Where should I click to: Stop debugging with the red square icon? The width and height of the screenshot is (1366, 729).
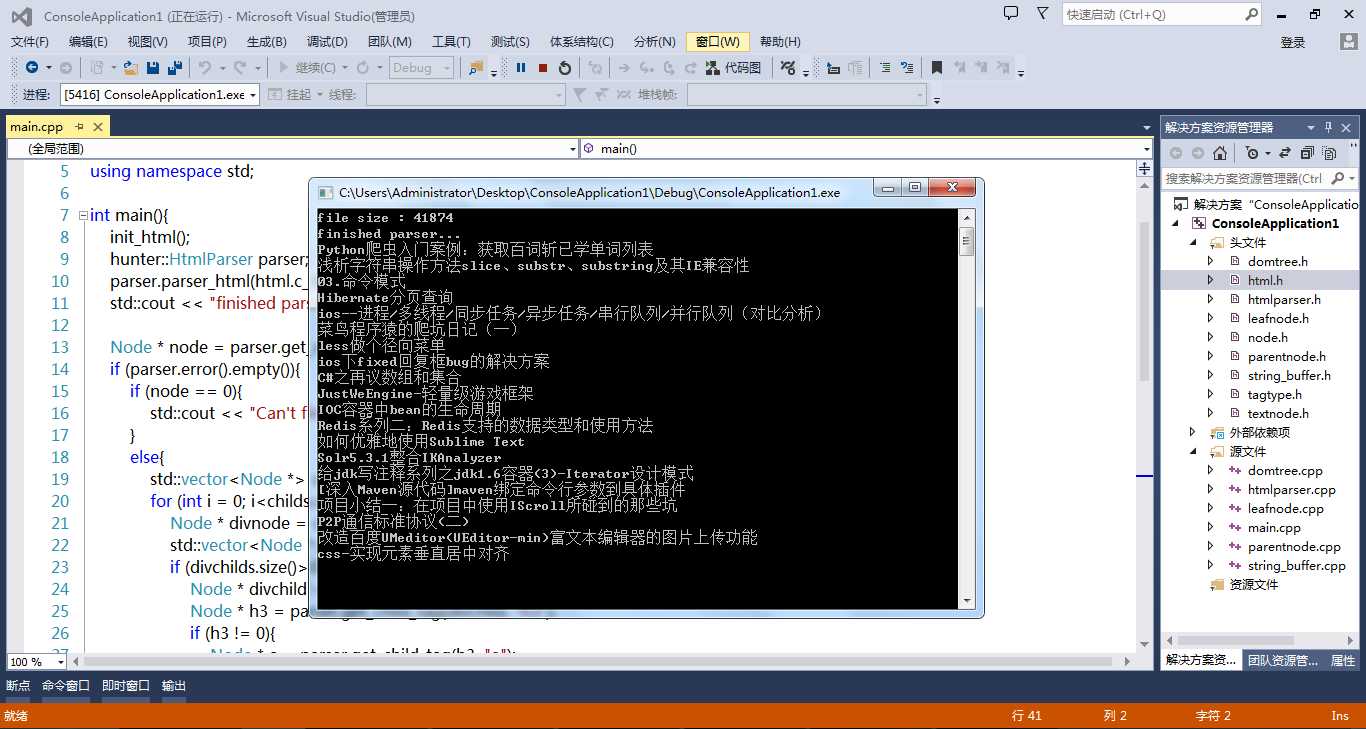pyautogui.click(x=543, y=67)
